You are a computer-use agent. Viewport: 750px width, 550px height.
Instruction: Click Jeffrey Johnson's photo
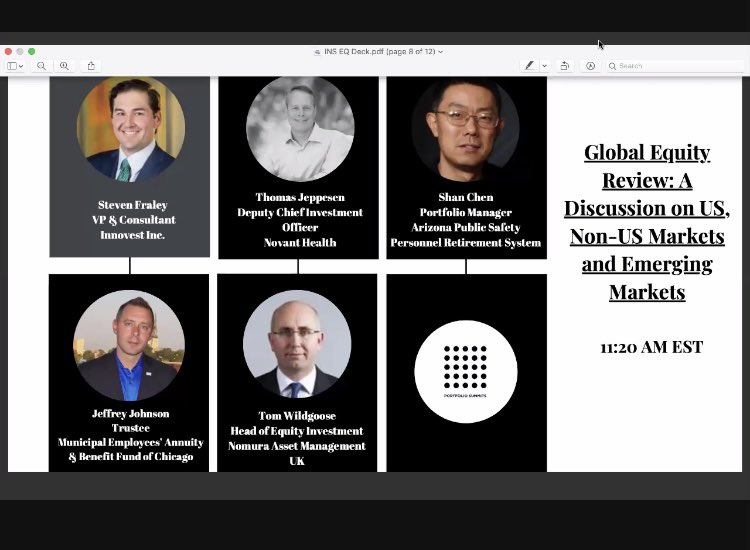(129, 345)
